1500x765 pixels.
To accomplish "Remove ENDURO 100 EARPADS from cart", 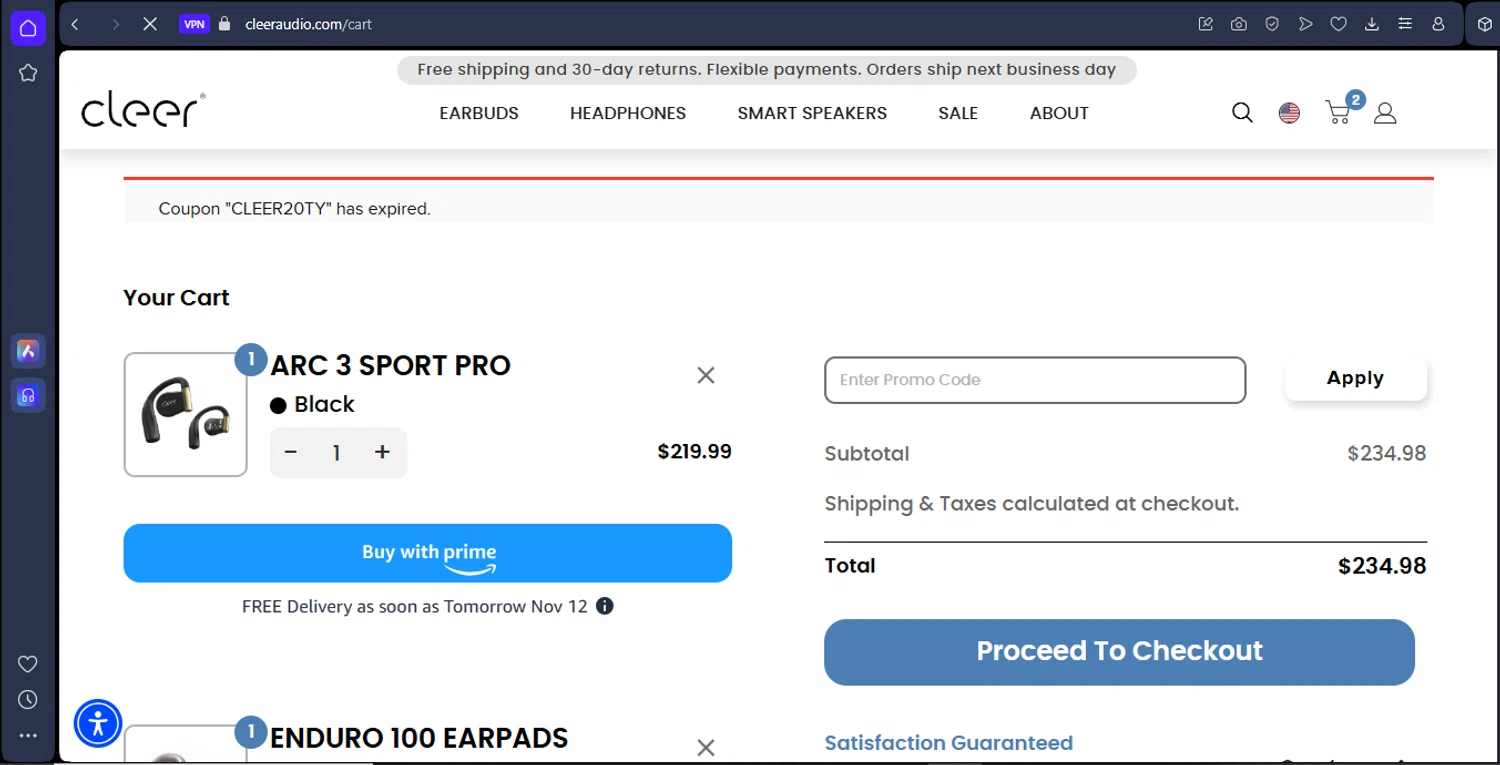I will 706,747.
